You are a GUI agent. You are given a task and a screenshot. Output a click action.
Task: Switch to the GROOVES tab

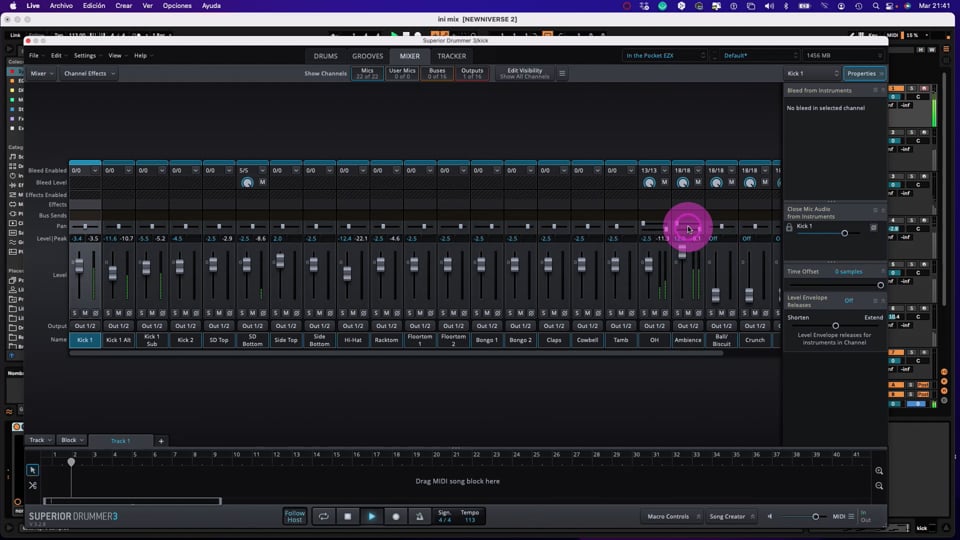click(x=367, y=56)
